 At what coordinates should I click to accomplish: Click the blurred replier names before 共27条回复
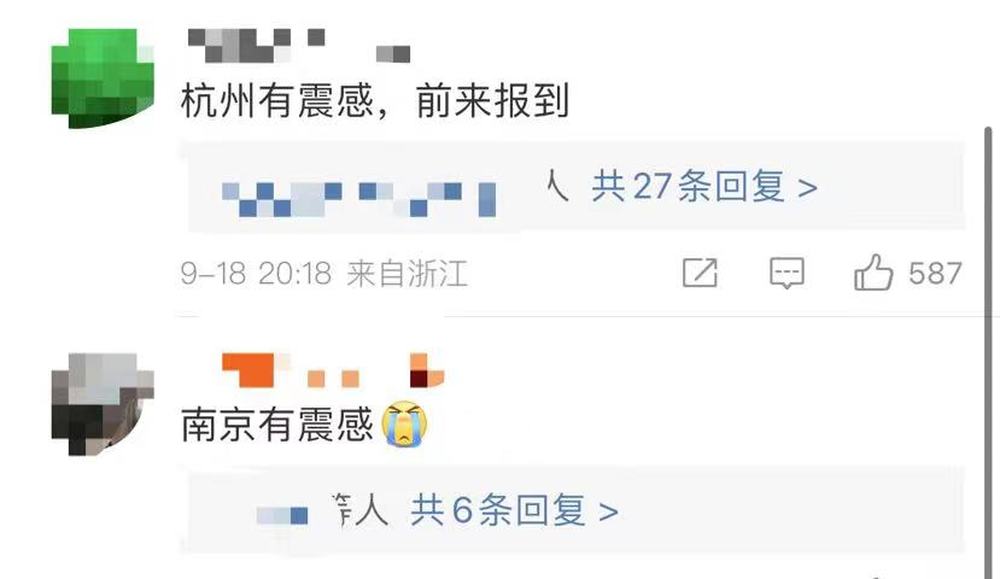coord(359,199)
